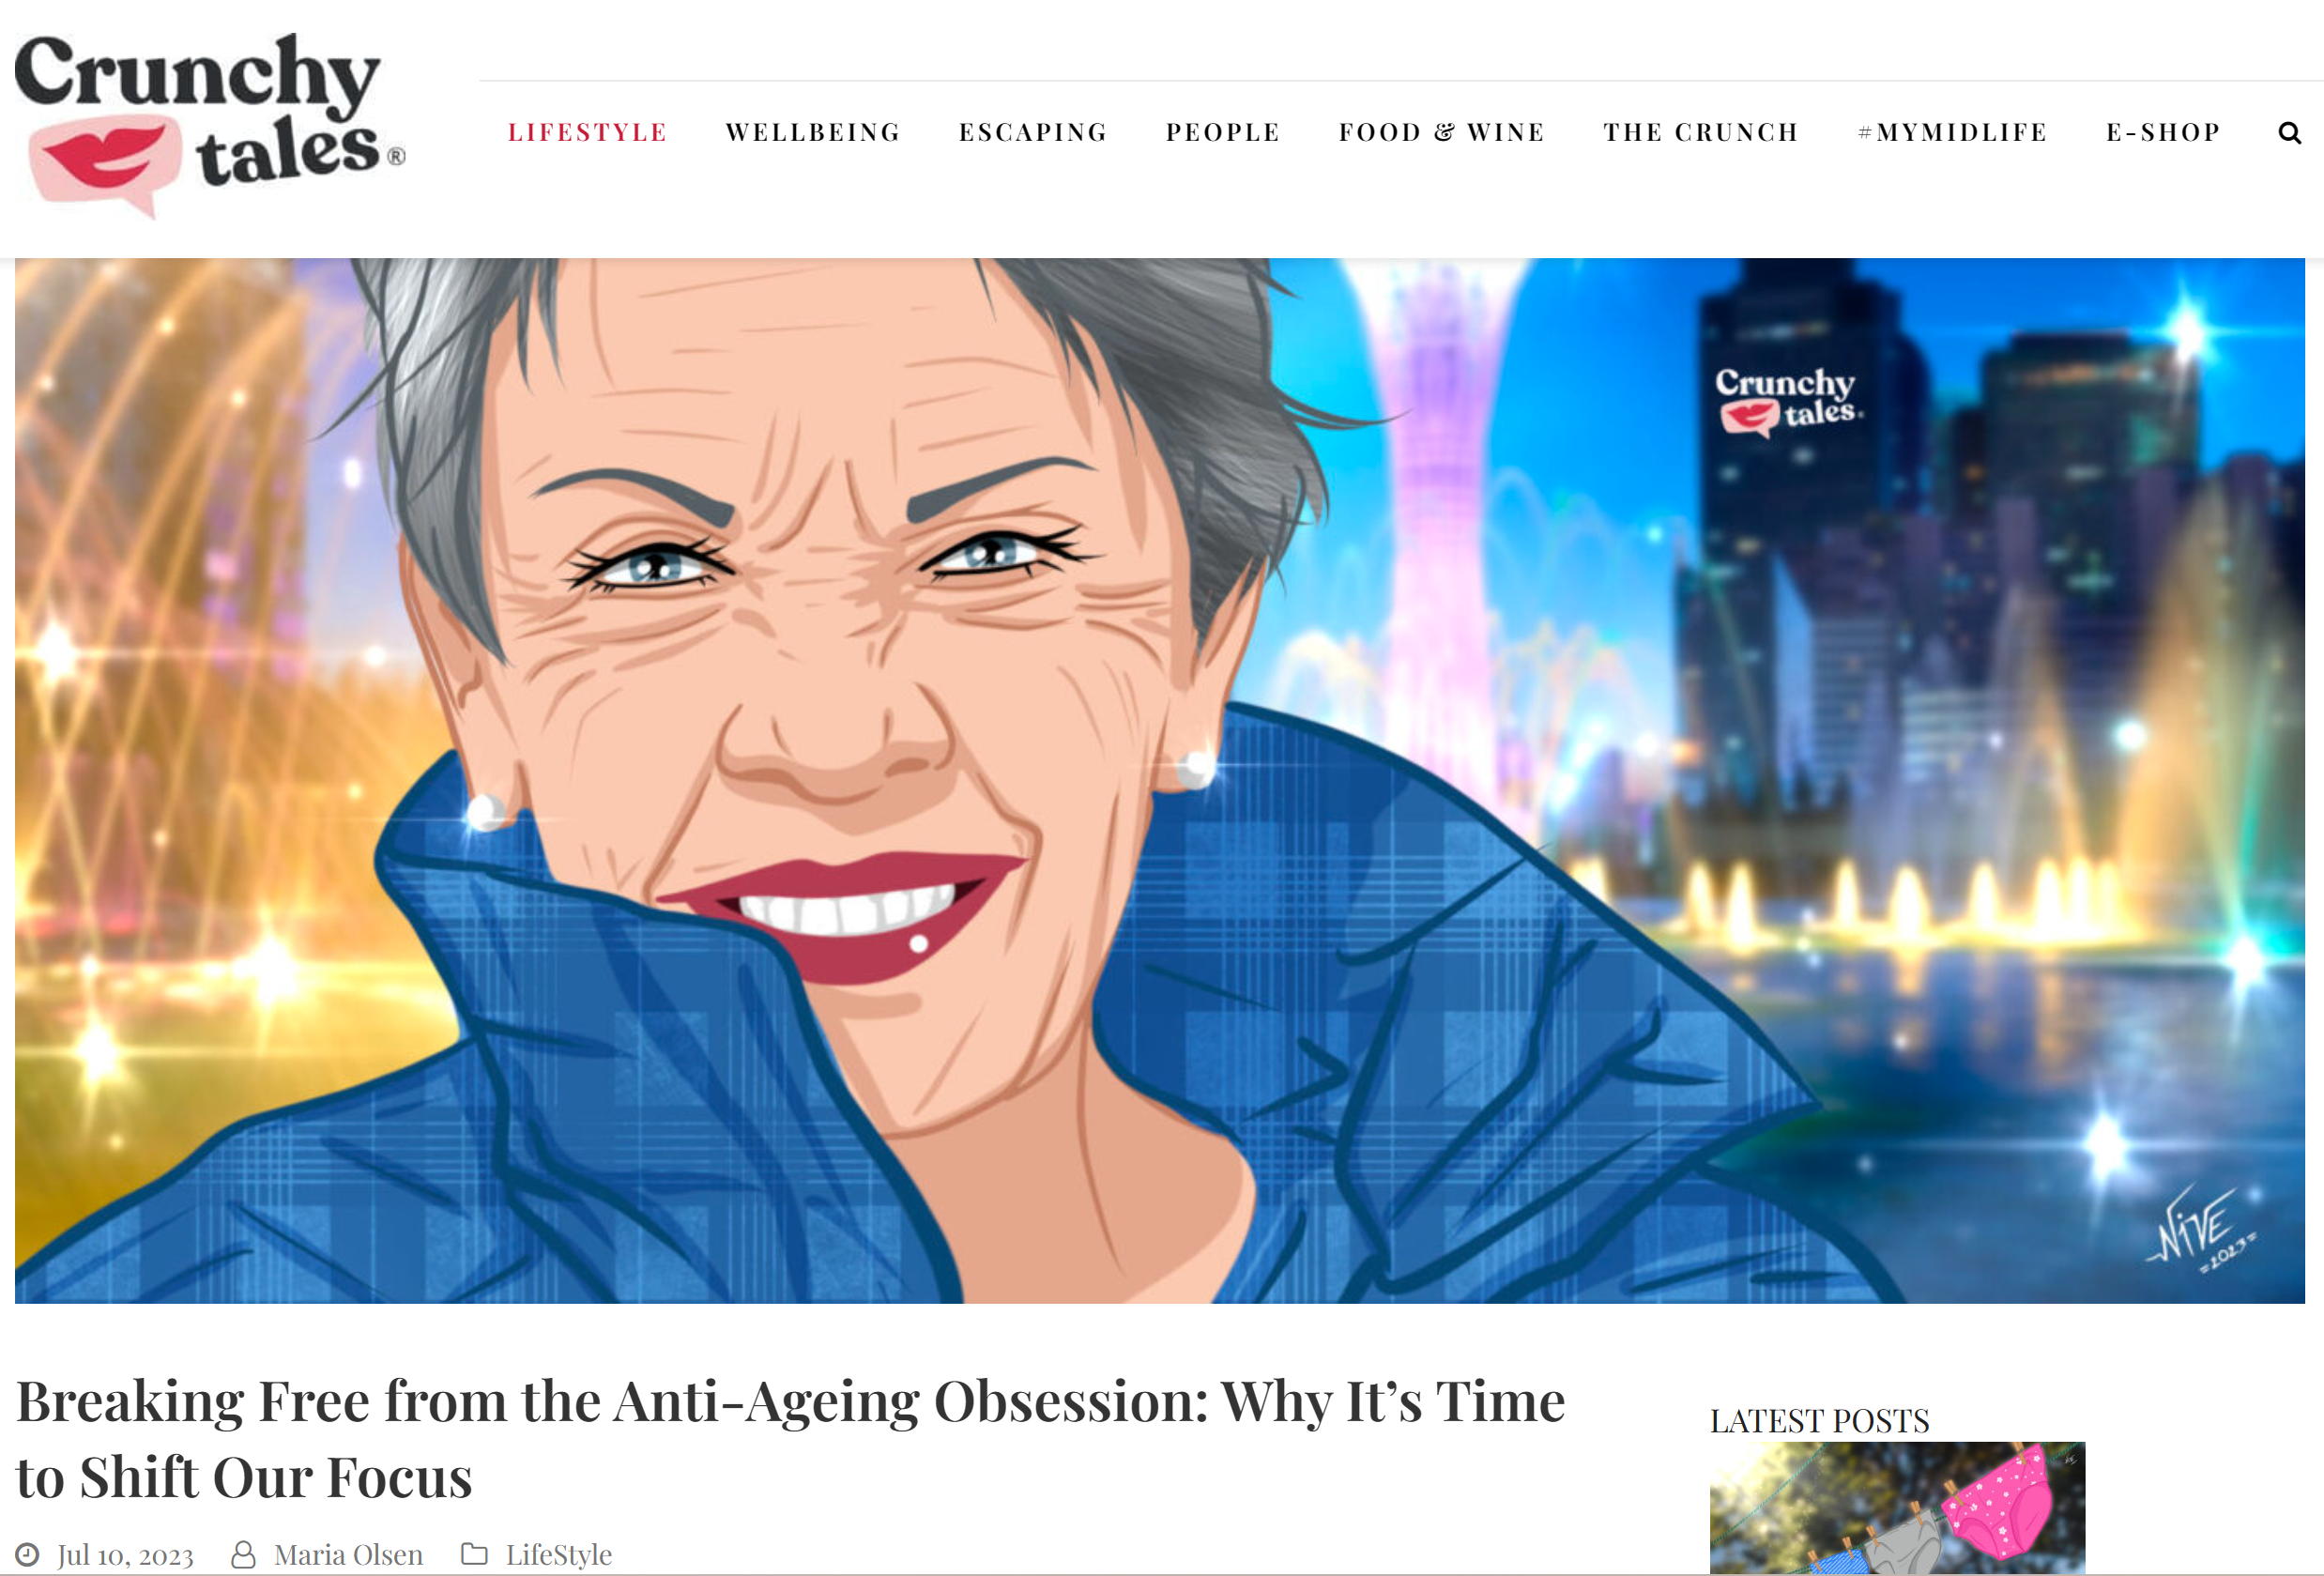This screenshot has width=2324, height=1576.
Task: Click the Crunchy Tales header logo
Action: coord(210,125)
